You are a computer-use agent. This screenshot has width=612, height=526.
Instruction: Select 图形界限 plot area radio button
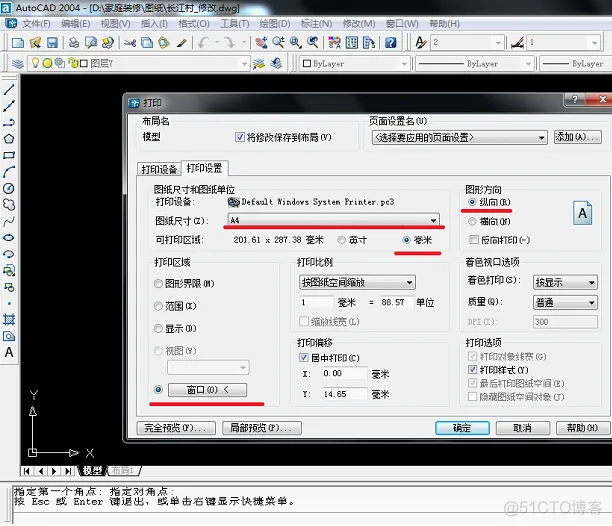click(158, 284)
